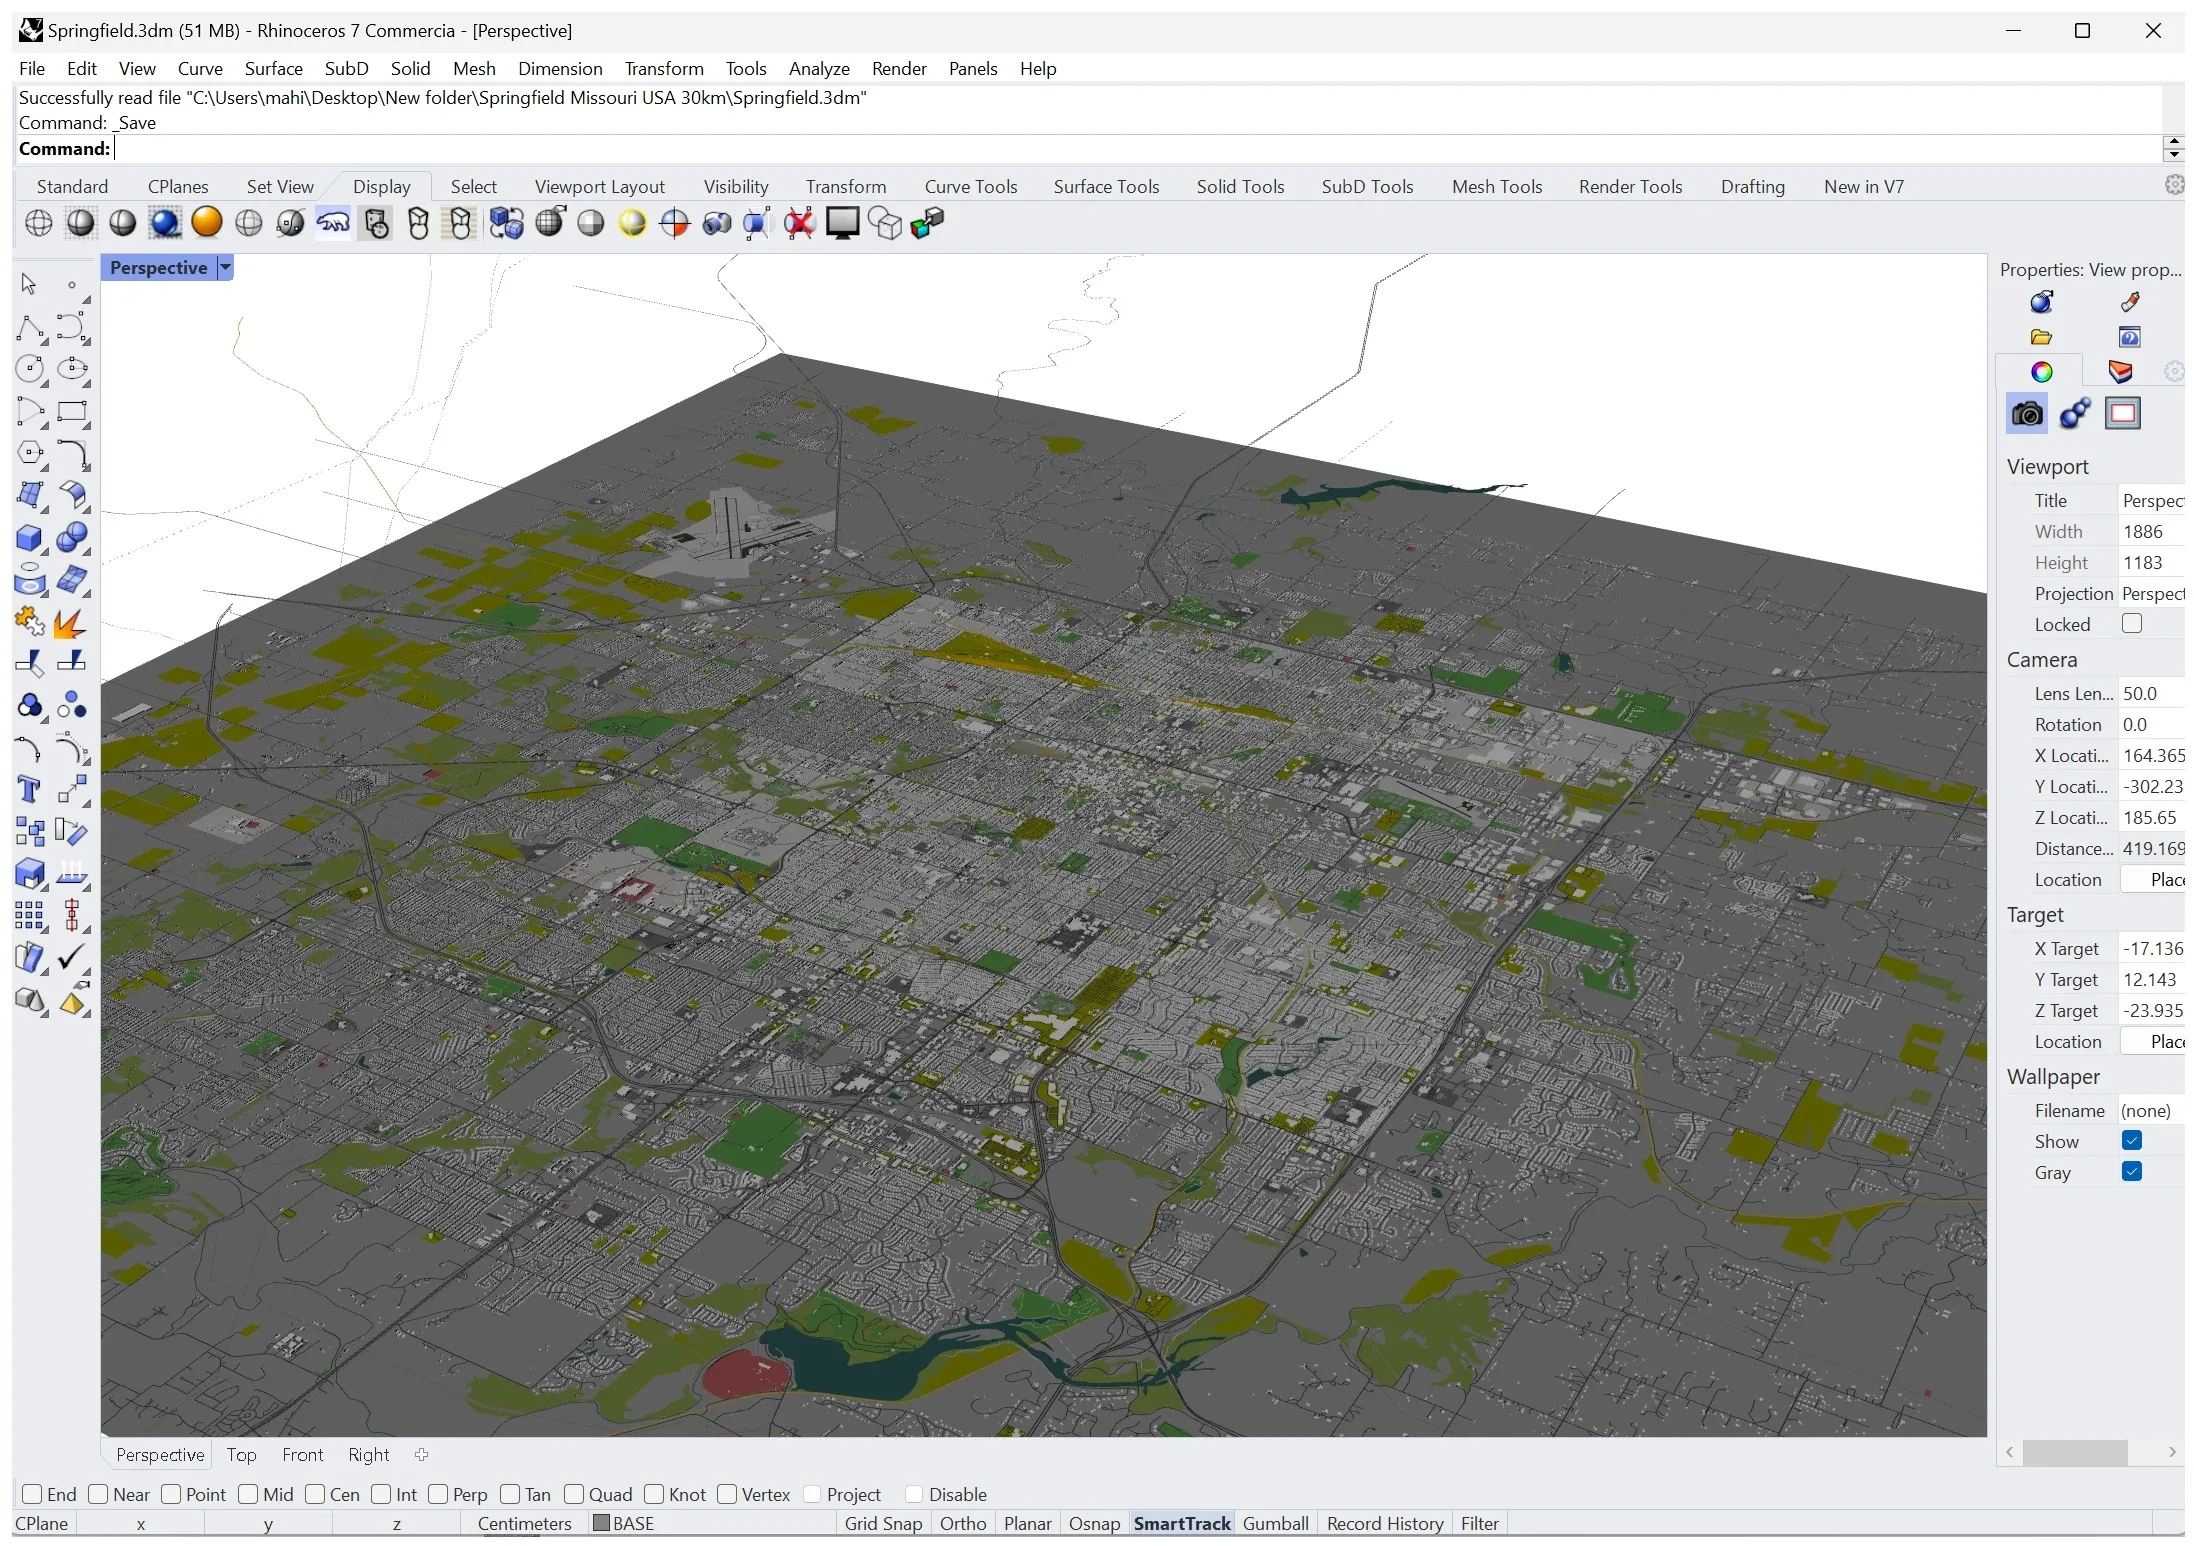The width and height of the screenshot is (2194, 1546).
Task: Open the color wheel in Properties panel
Action: [x=2042, y=371]
